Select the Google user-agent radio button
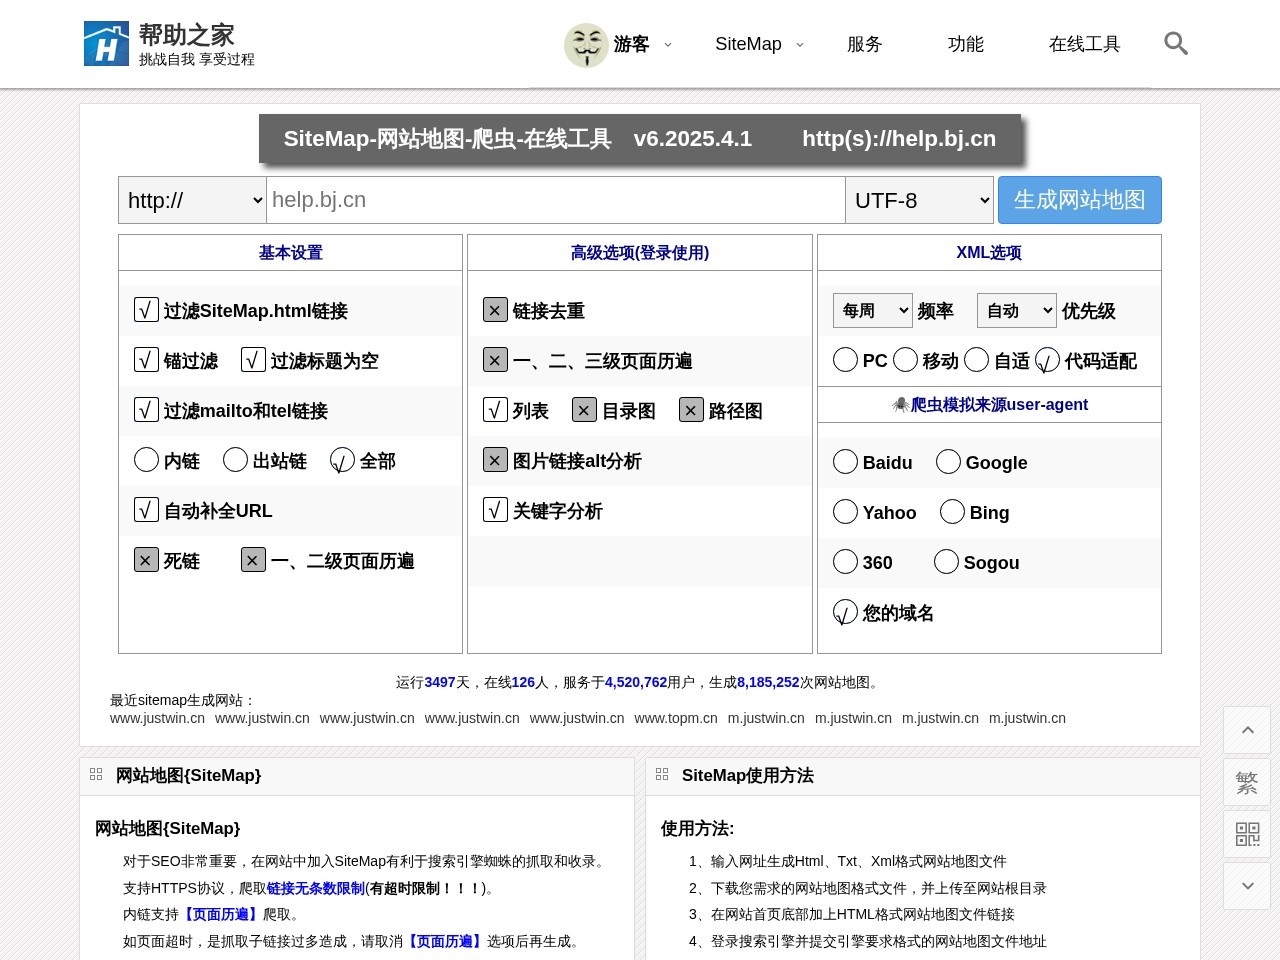The width and height of the screenshot is (1280, 960). tap(948, 462)
